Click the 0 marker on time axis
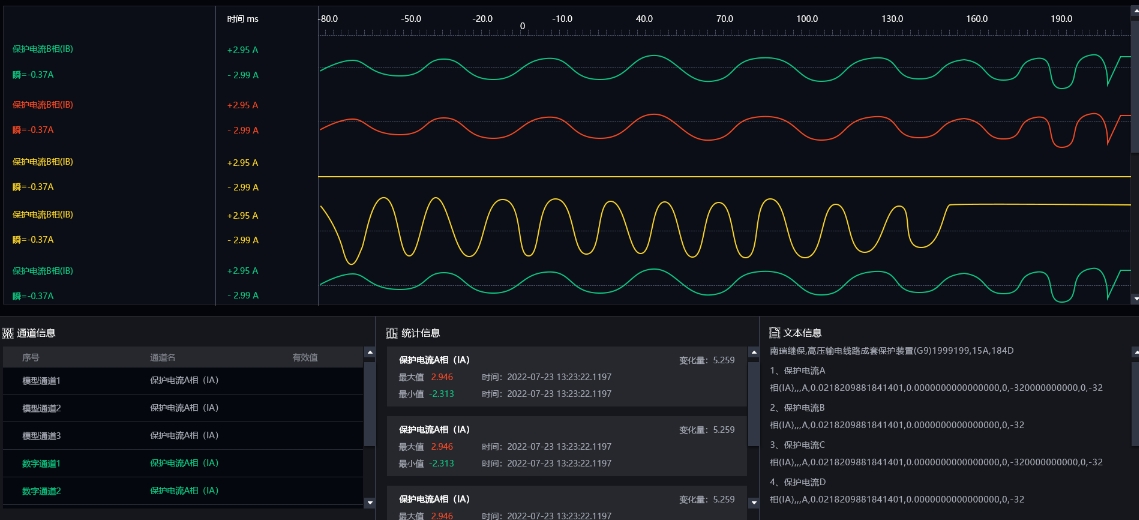 pos(522,26)
